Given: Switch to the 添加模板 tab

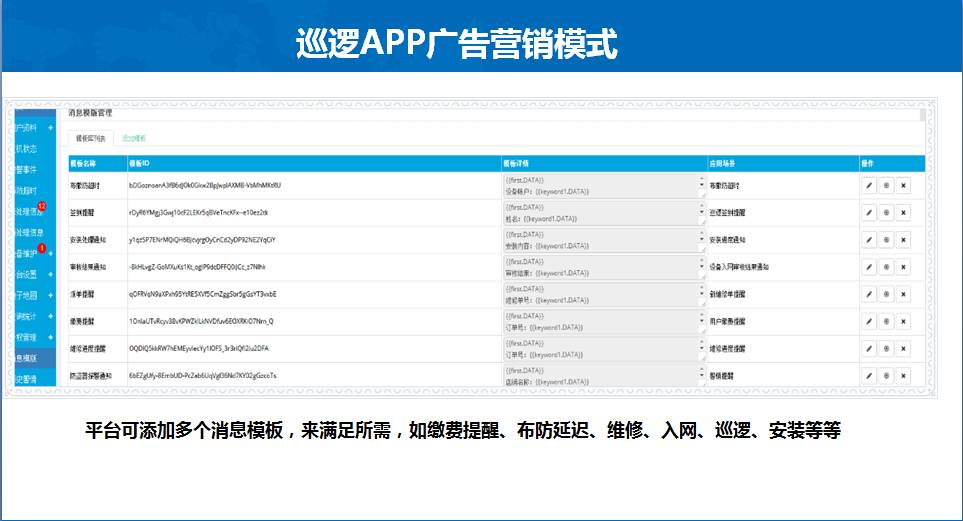Looking at the screenshot, I should (x=134, y=138).
